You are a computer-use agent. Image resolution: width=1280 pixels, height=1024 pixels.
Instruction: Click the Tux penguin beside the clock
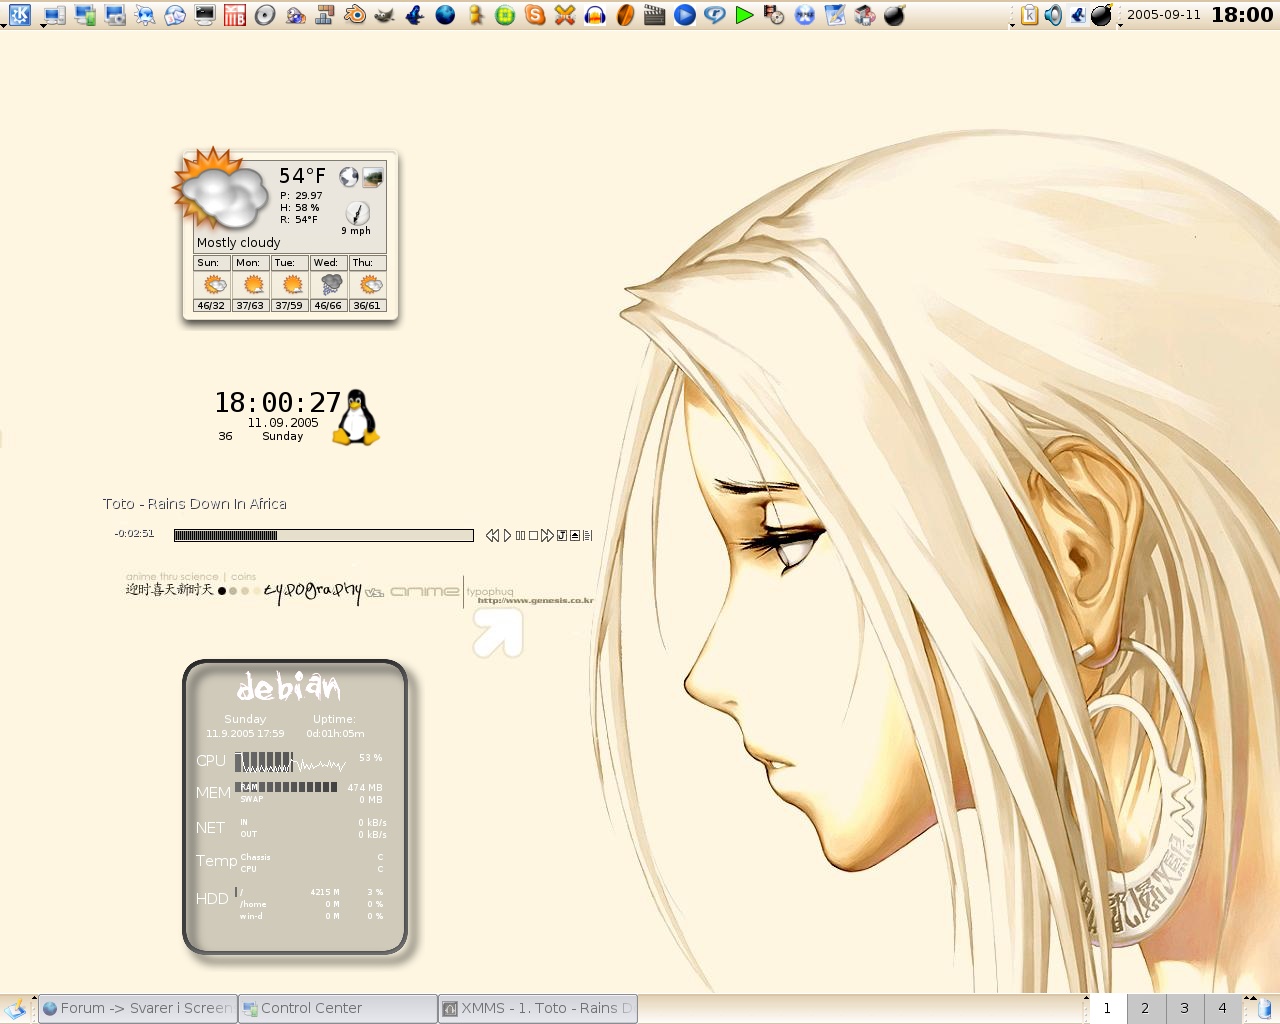[x=355, y=417]
